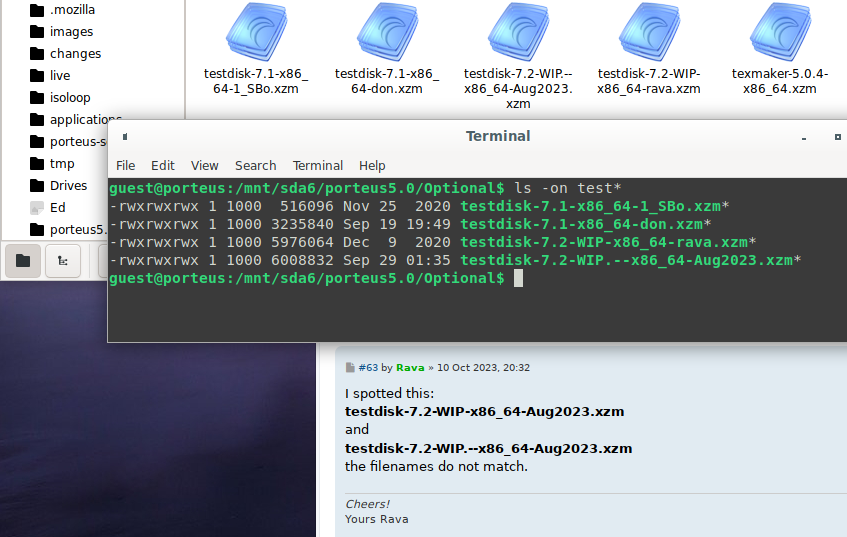
Task: Click the testdisk-7.1-x86_64-1_SBo.xzm file label
Action: [x=256, y=81]
